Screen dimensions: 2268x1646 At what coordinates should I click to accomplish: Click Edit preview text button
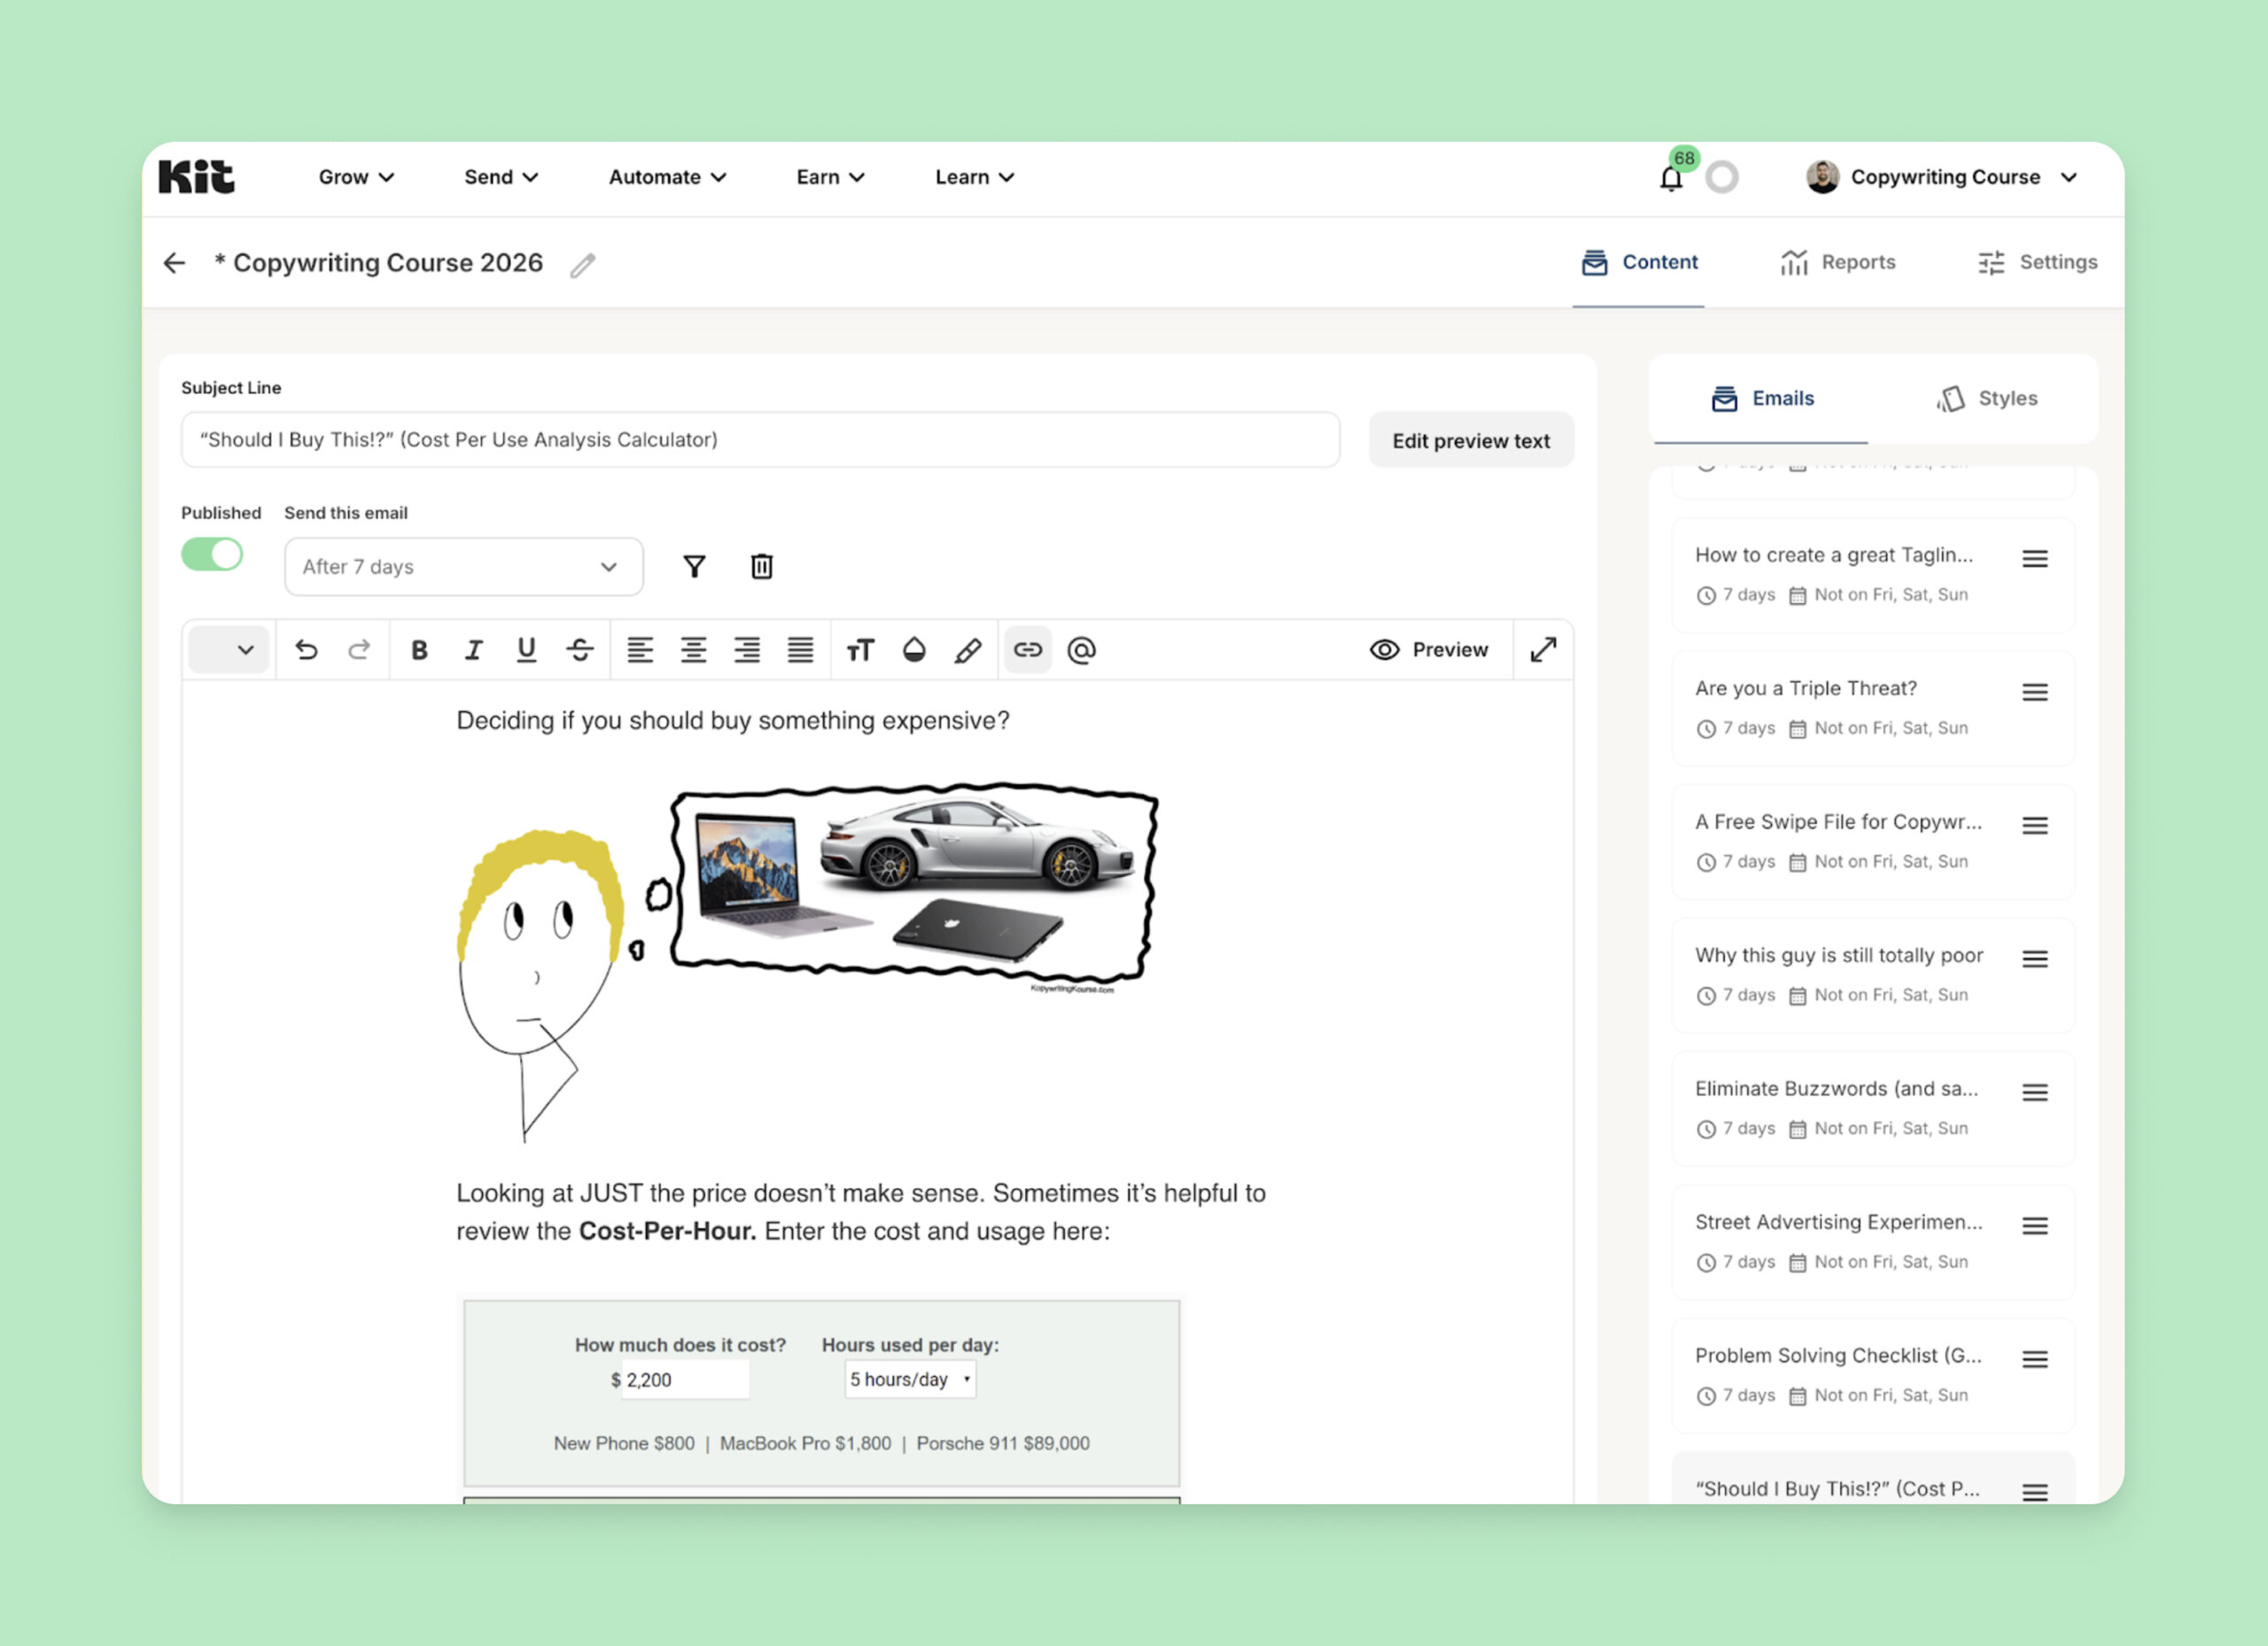(1470, 441)
